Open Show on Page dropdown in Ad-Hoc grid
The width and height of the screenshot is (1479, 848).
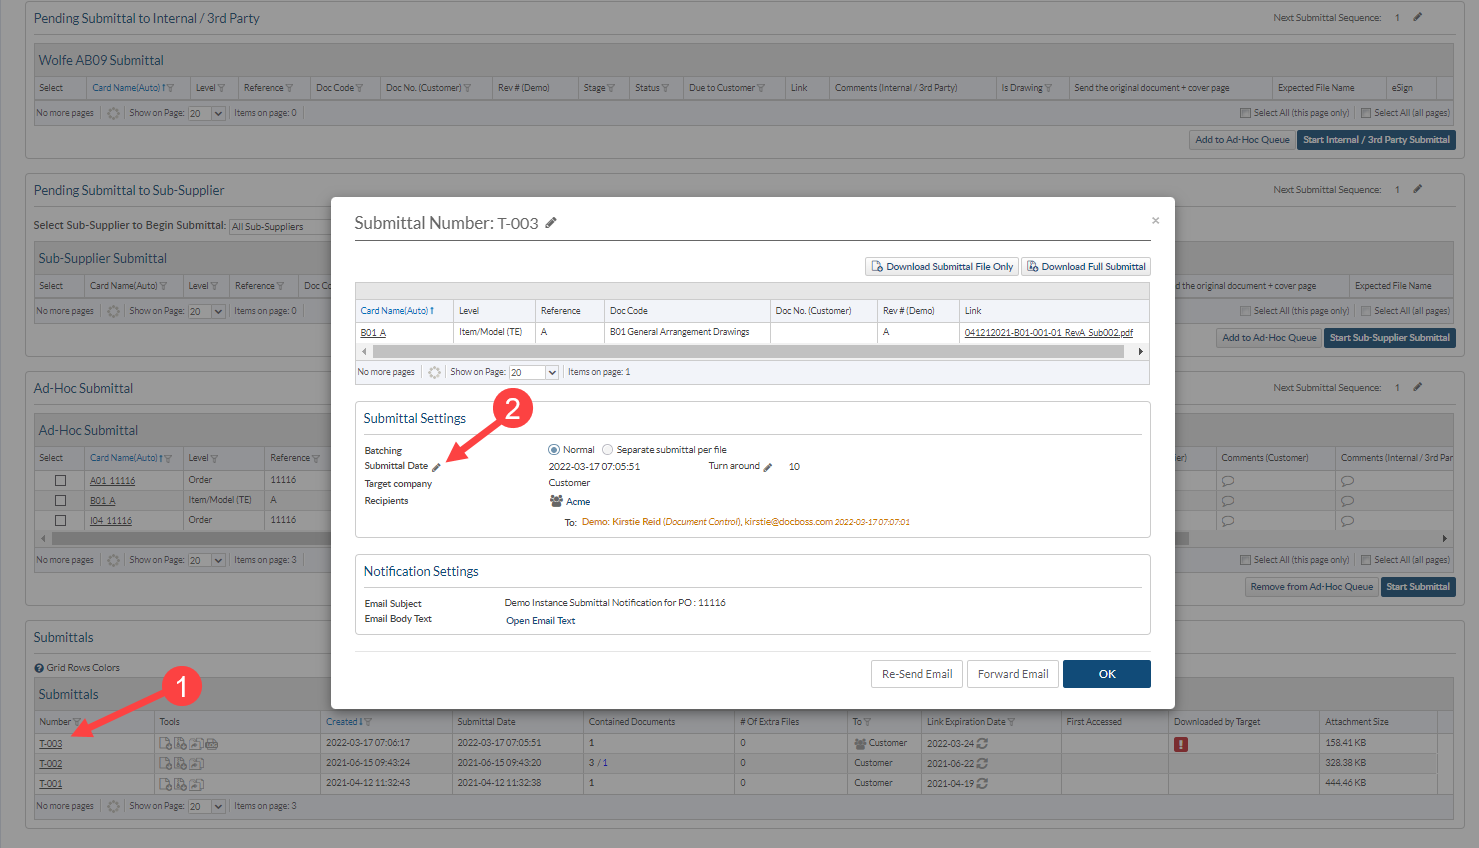(207, 560)
